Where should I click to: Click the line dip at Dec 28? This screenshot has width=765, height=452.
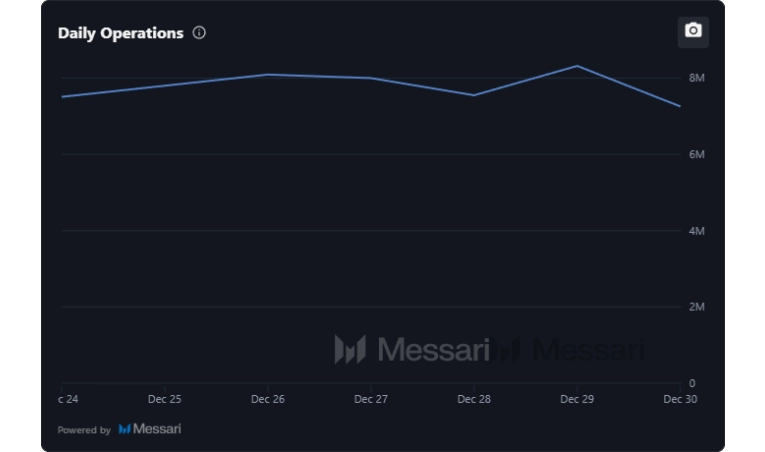click(474, 95)
